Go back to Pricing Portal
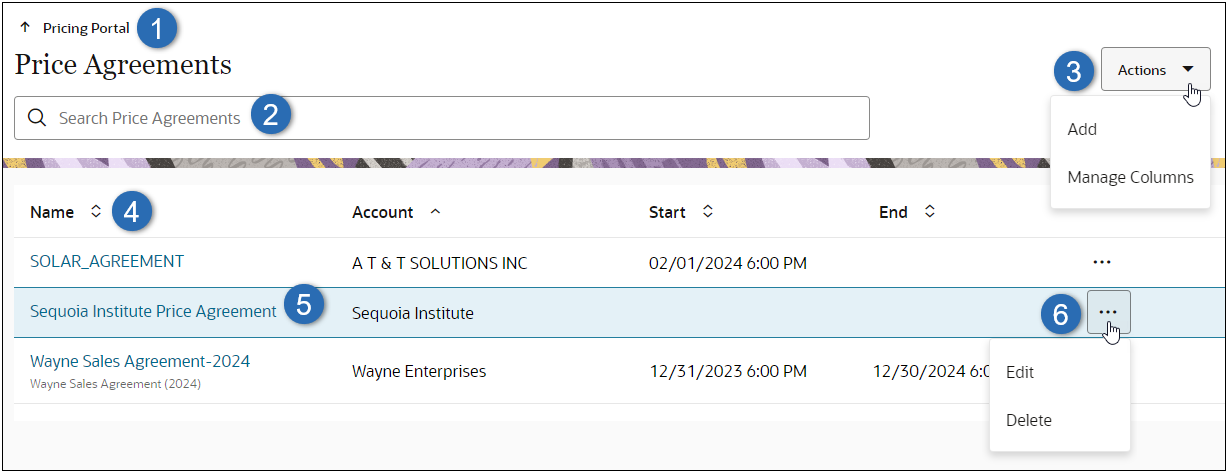Image resolution: width=1228 pixels, height=473 pixels. pyautogui.click(x=86, y=28)
